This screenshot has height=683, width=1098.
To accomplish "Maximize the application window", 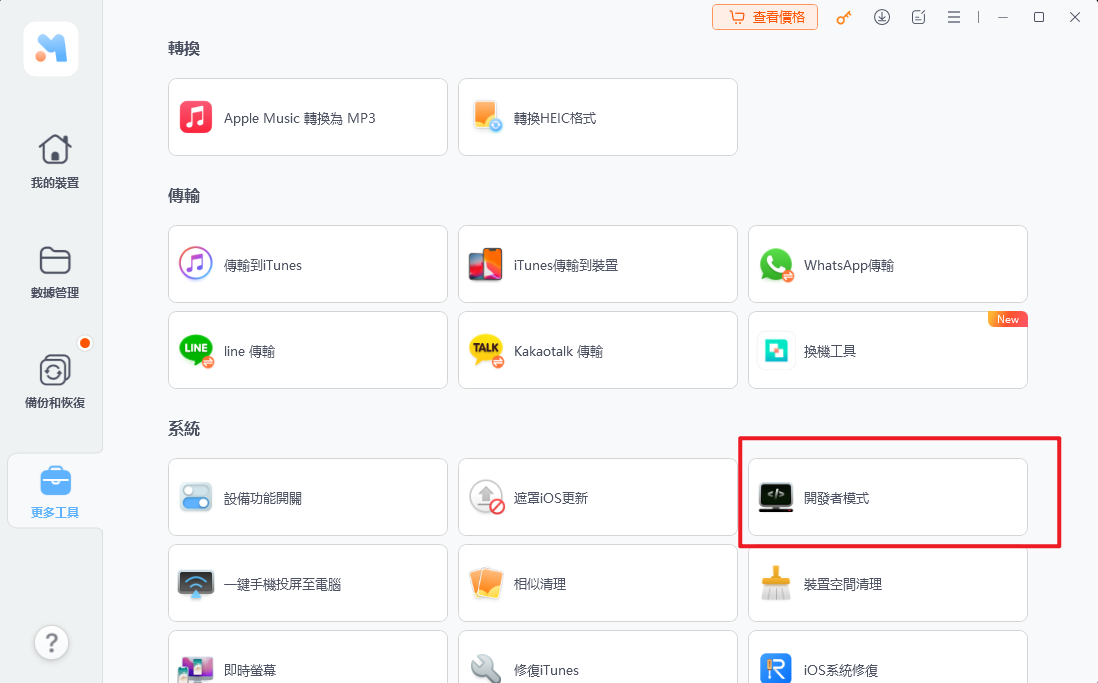I will [1039, 17].
